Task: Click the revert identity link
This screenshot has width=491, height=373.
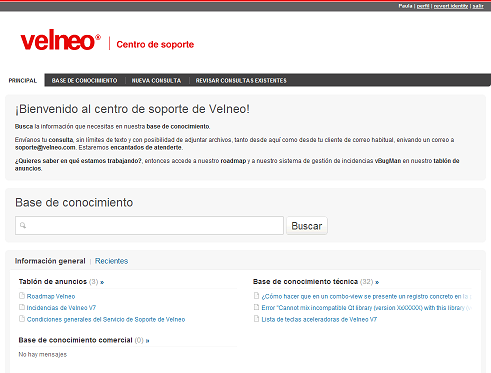Action: coord(451,6)
